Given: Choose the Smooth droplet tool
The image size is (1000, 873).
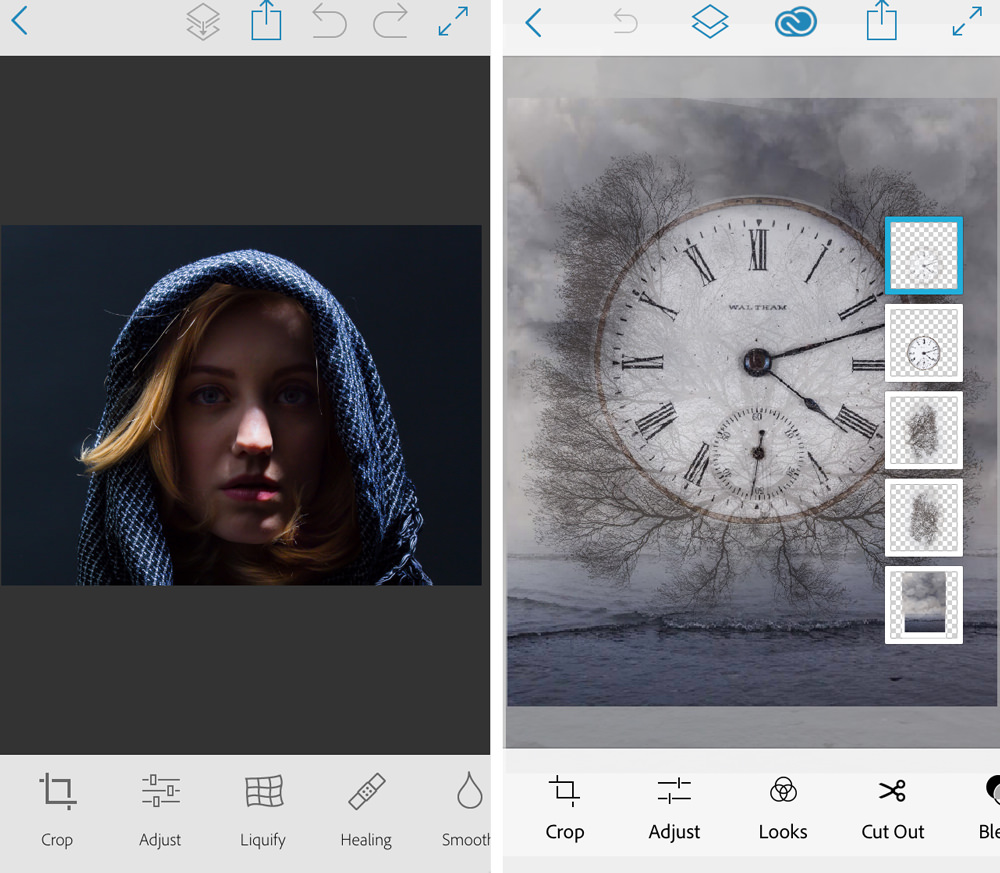Looking at the screenshot, I should [467, 807].
